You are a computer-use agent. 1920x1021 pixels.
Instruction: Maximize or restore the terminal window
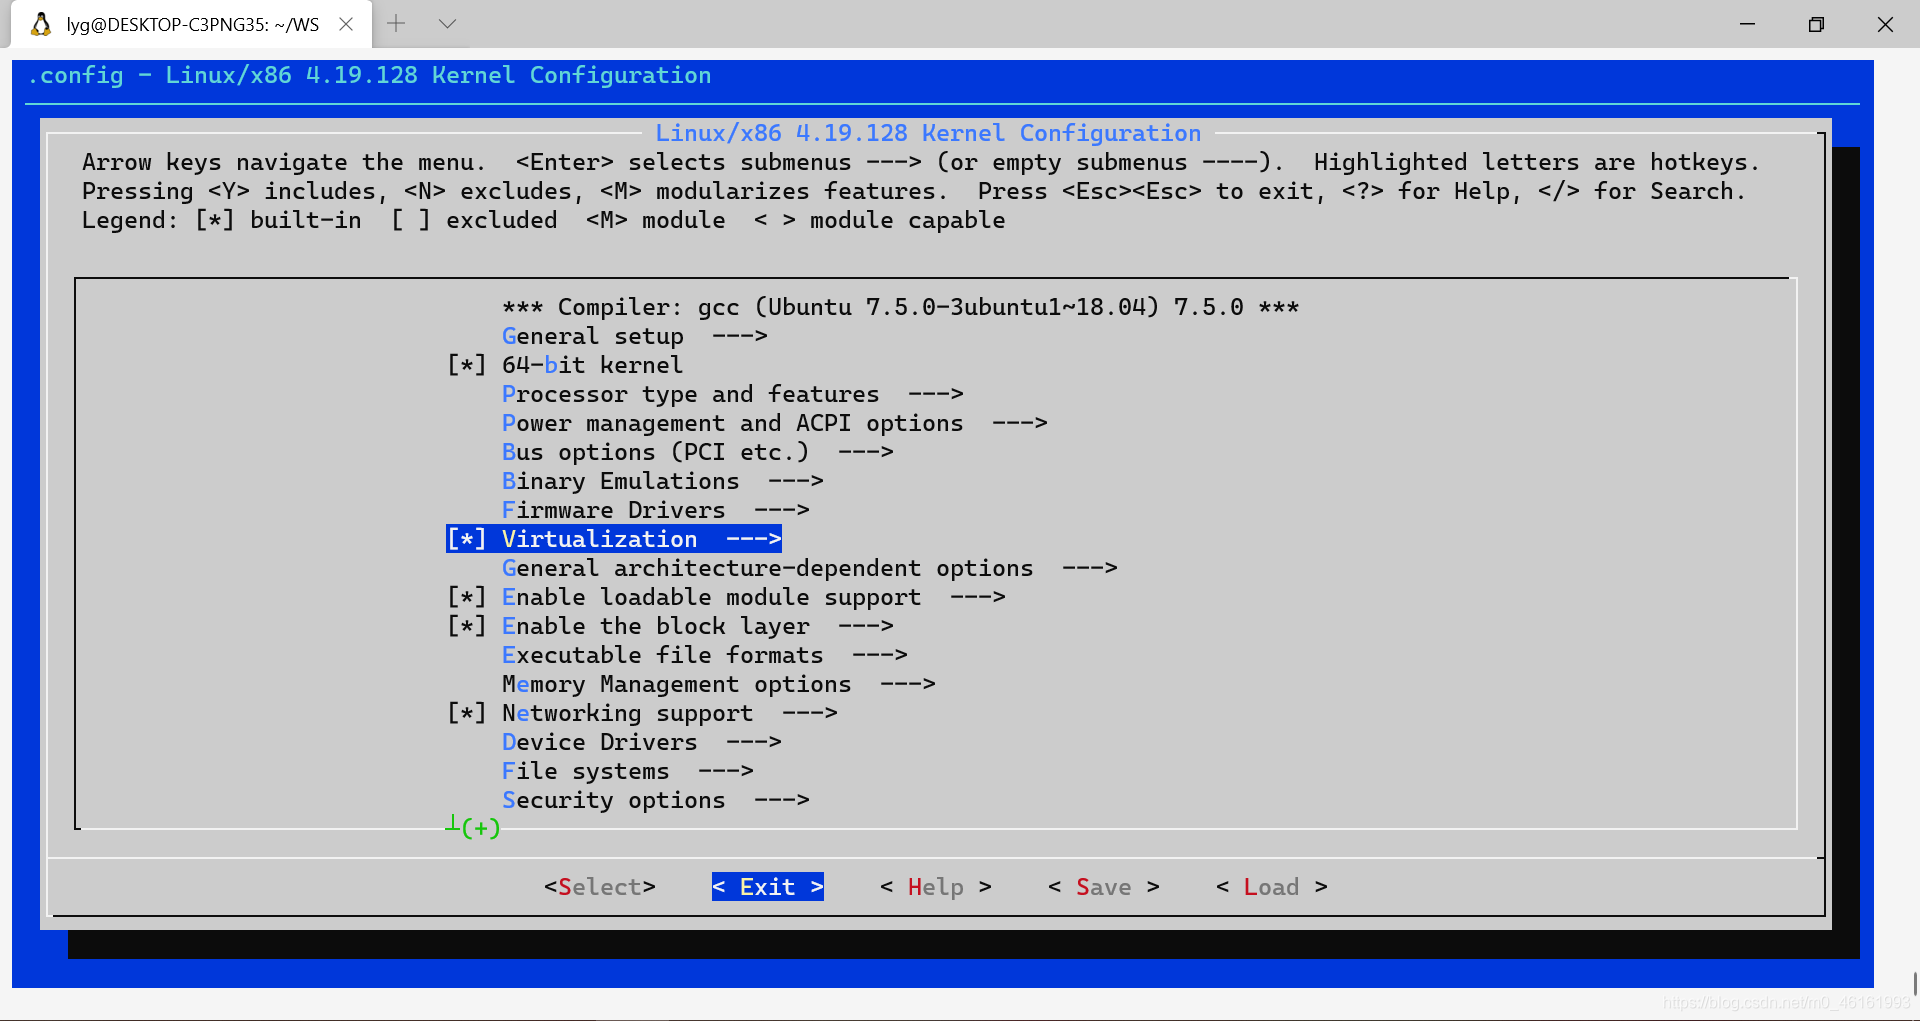[x=1816, y=24]
